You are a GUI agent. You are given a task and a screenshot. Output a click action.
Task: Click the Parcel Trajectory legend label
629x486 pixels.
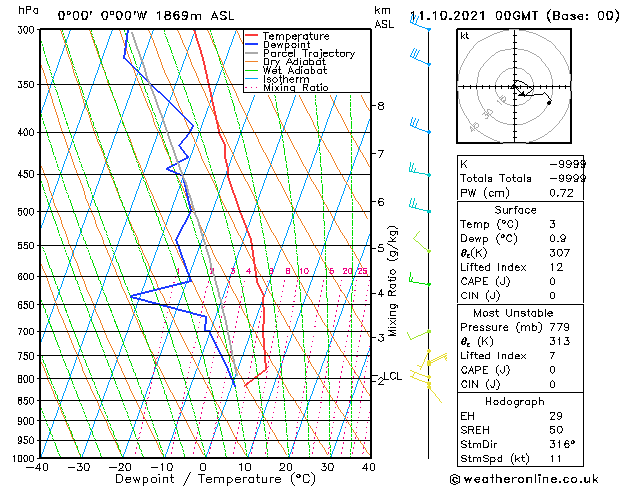click(x=309, y=53)
